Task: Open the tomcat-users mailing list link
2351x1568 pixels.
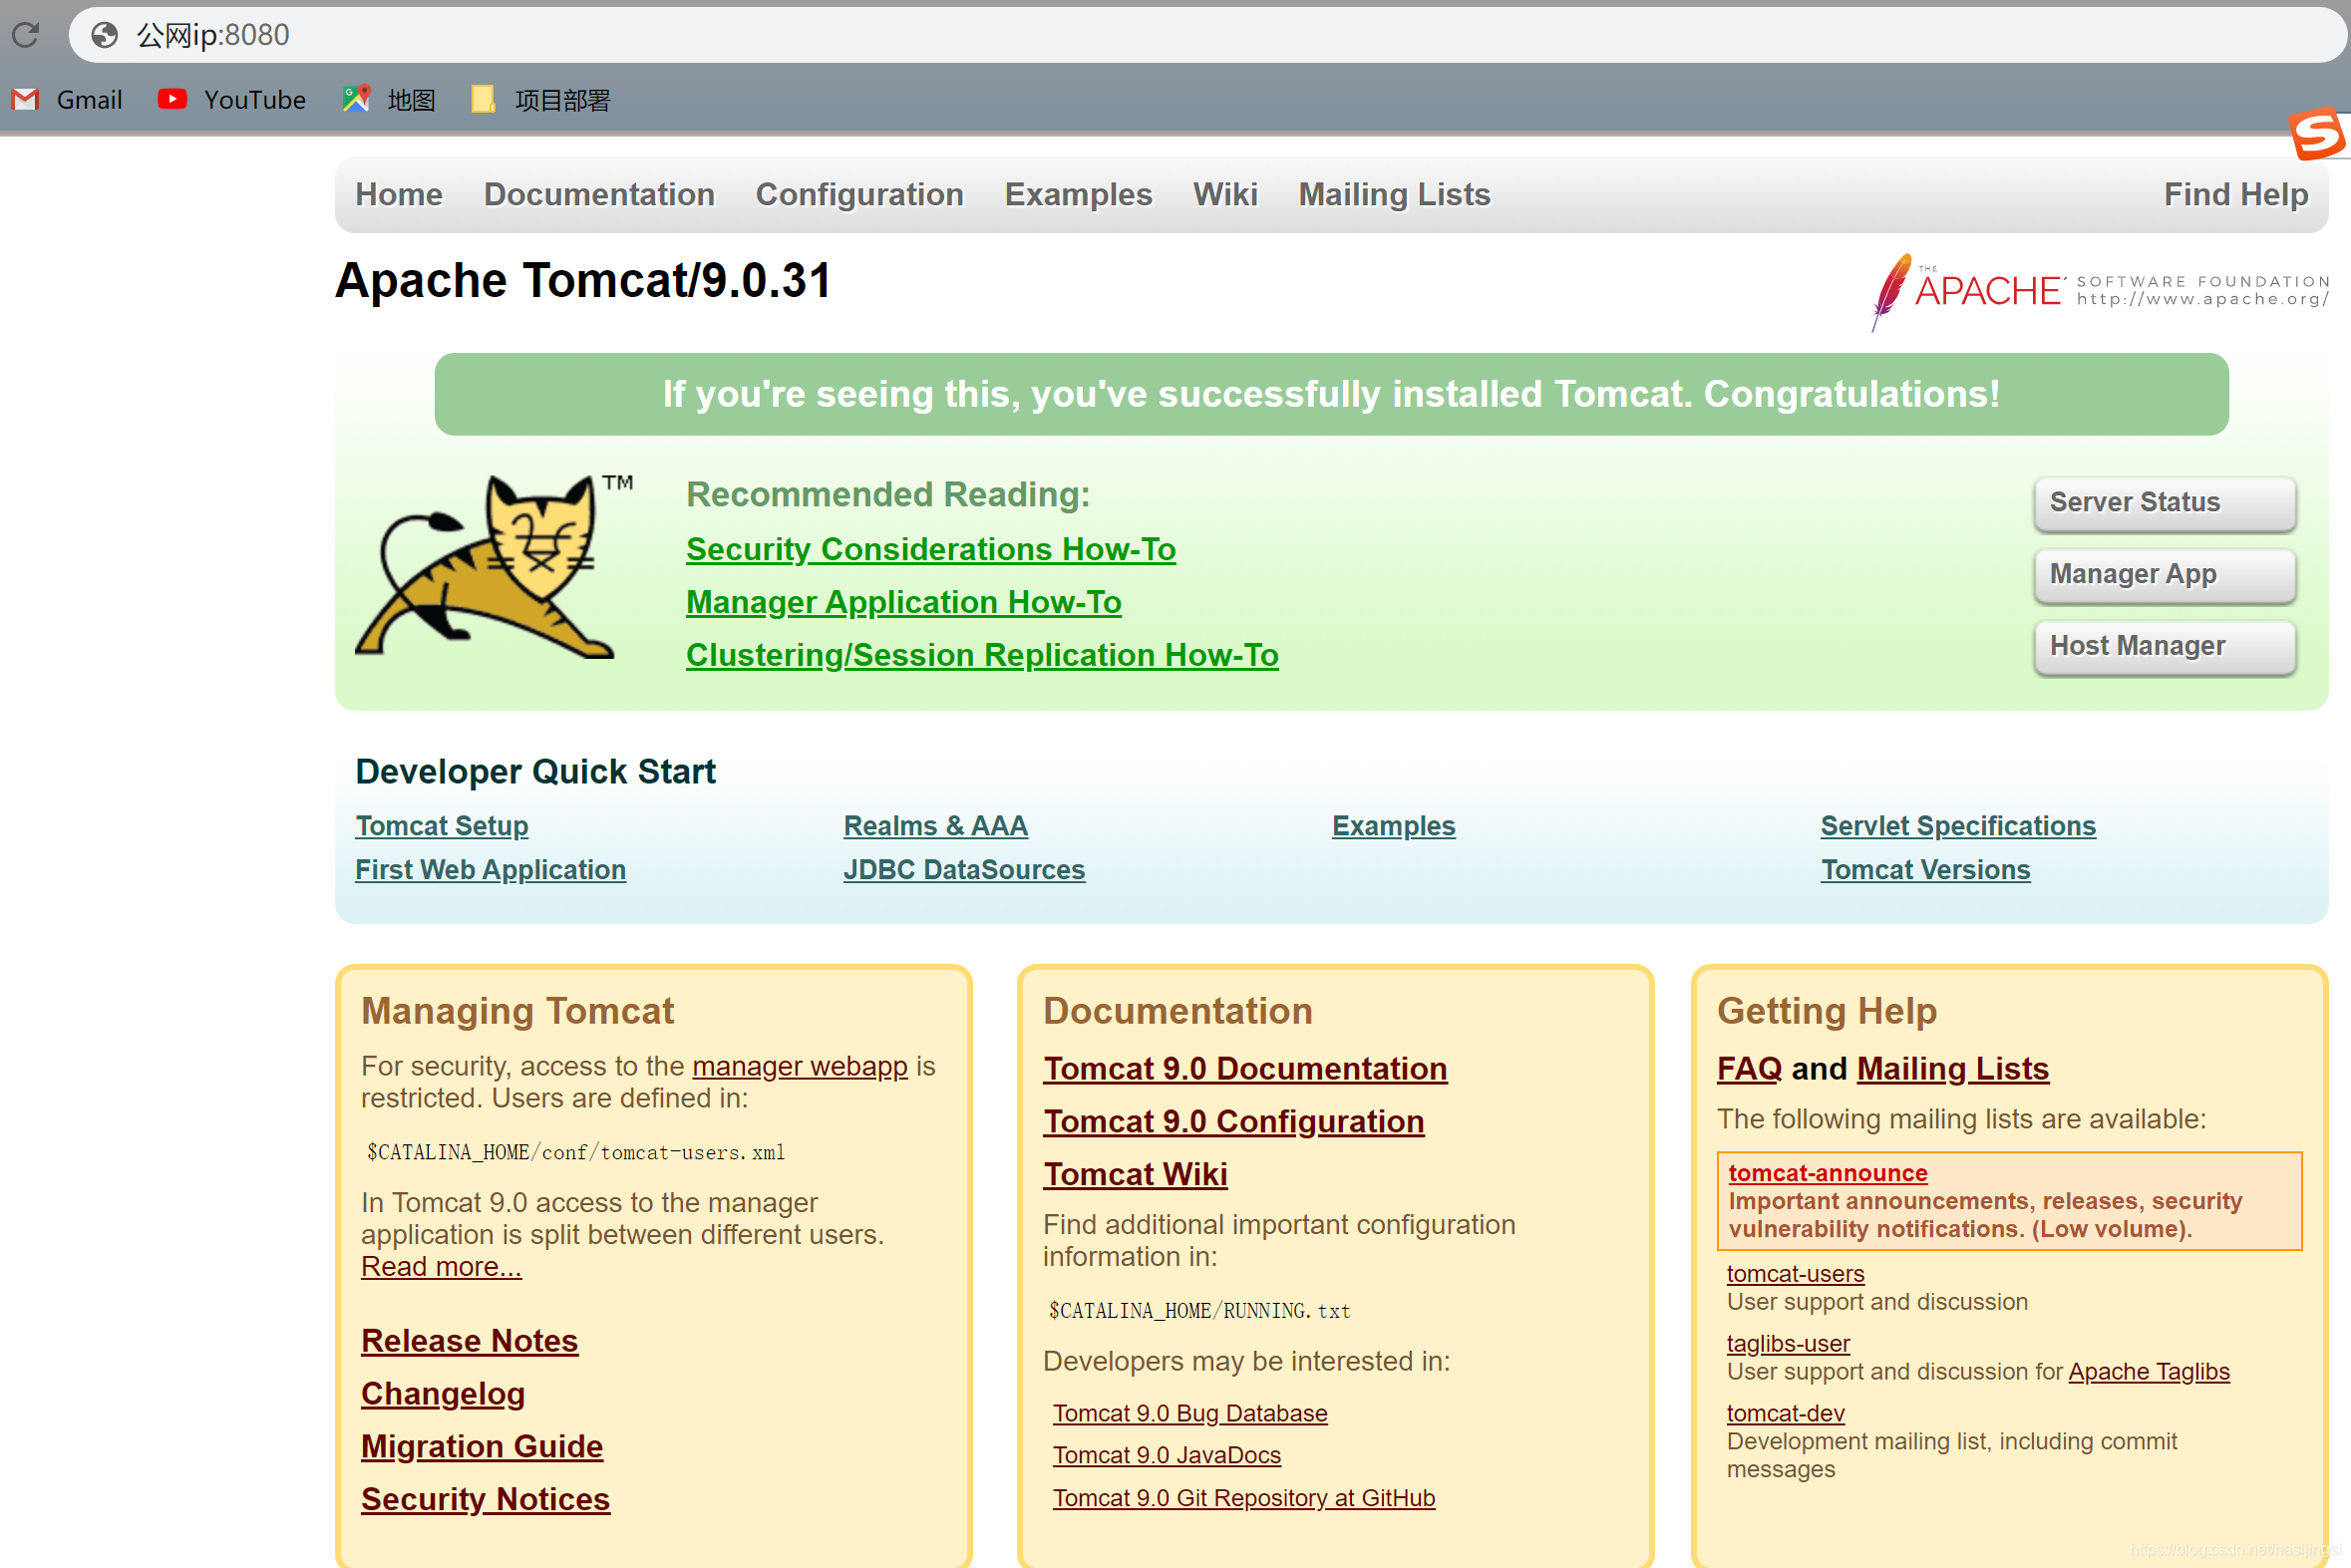Action: pos(1795,1274)
